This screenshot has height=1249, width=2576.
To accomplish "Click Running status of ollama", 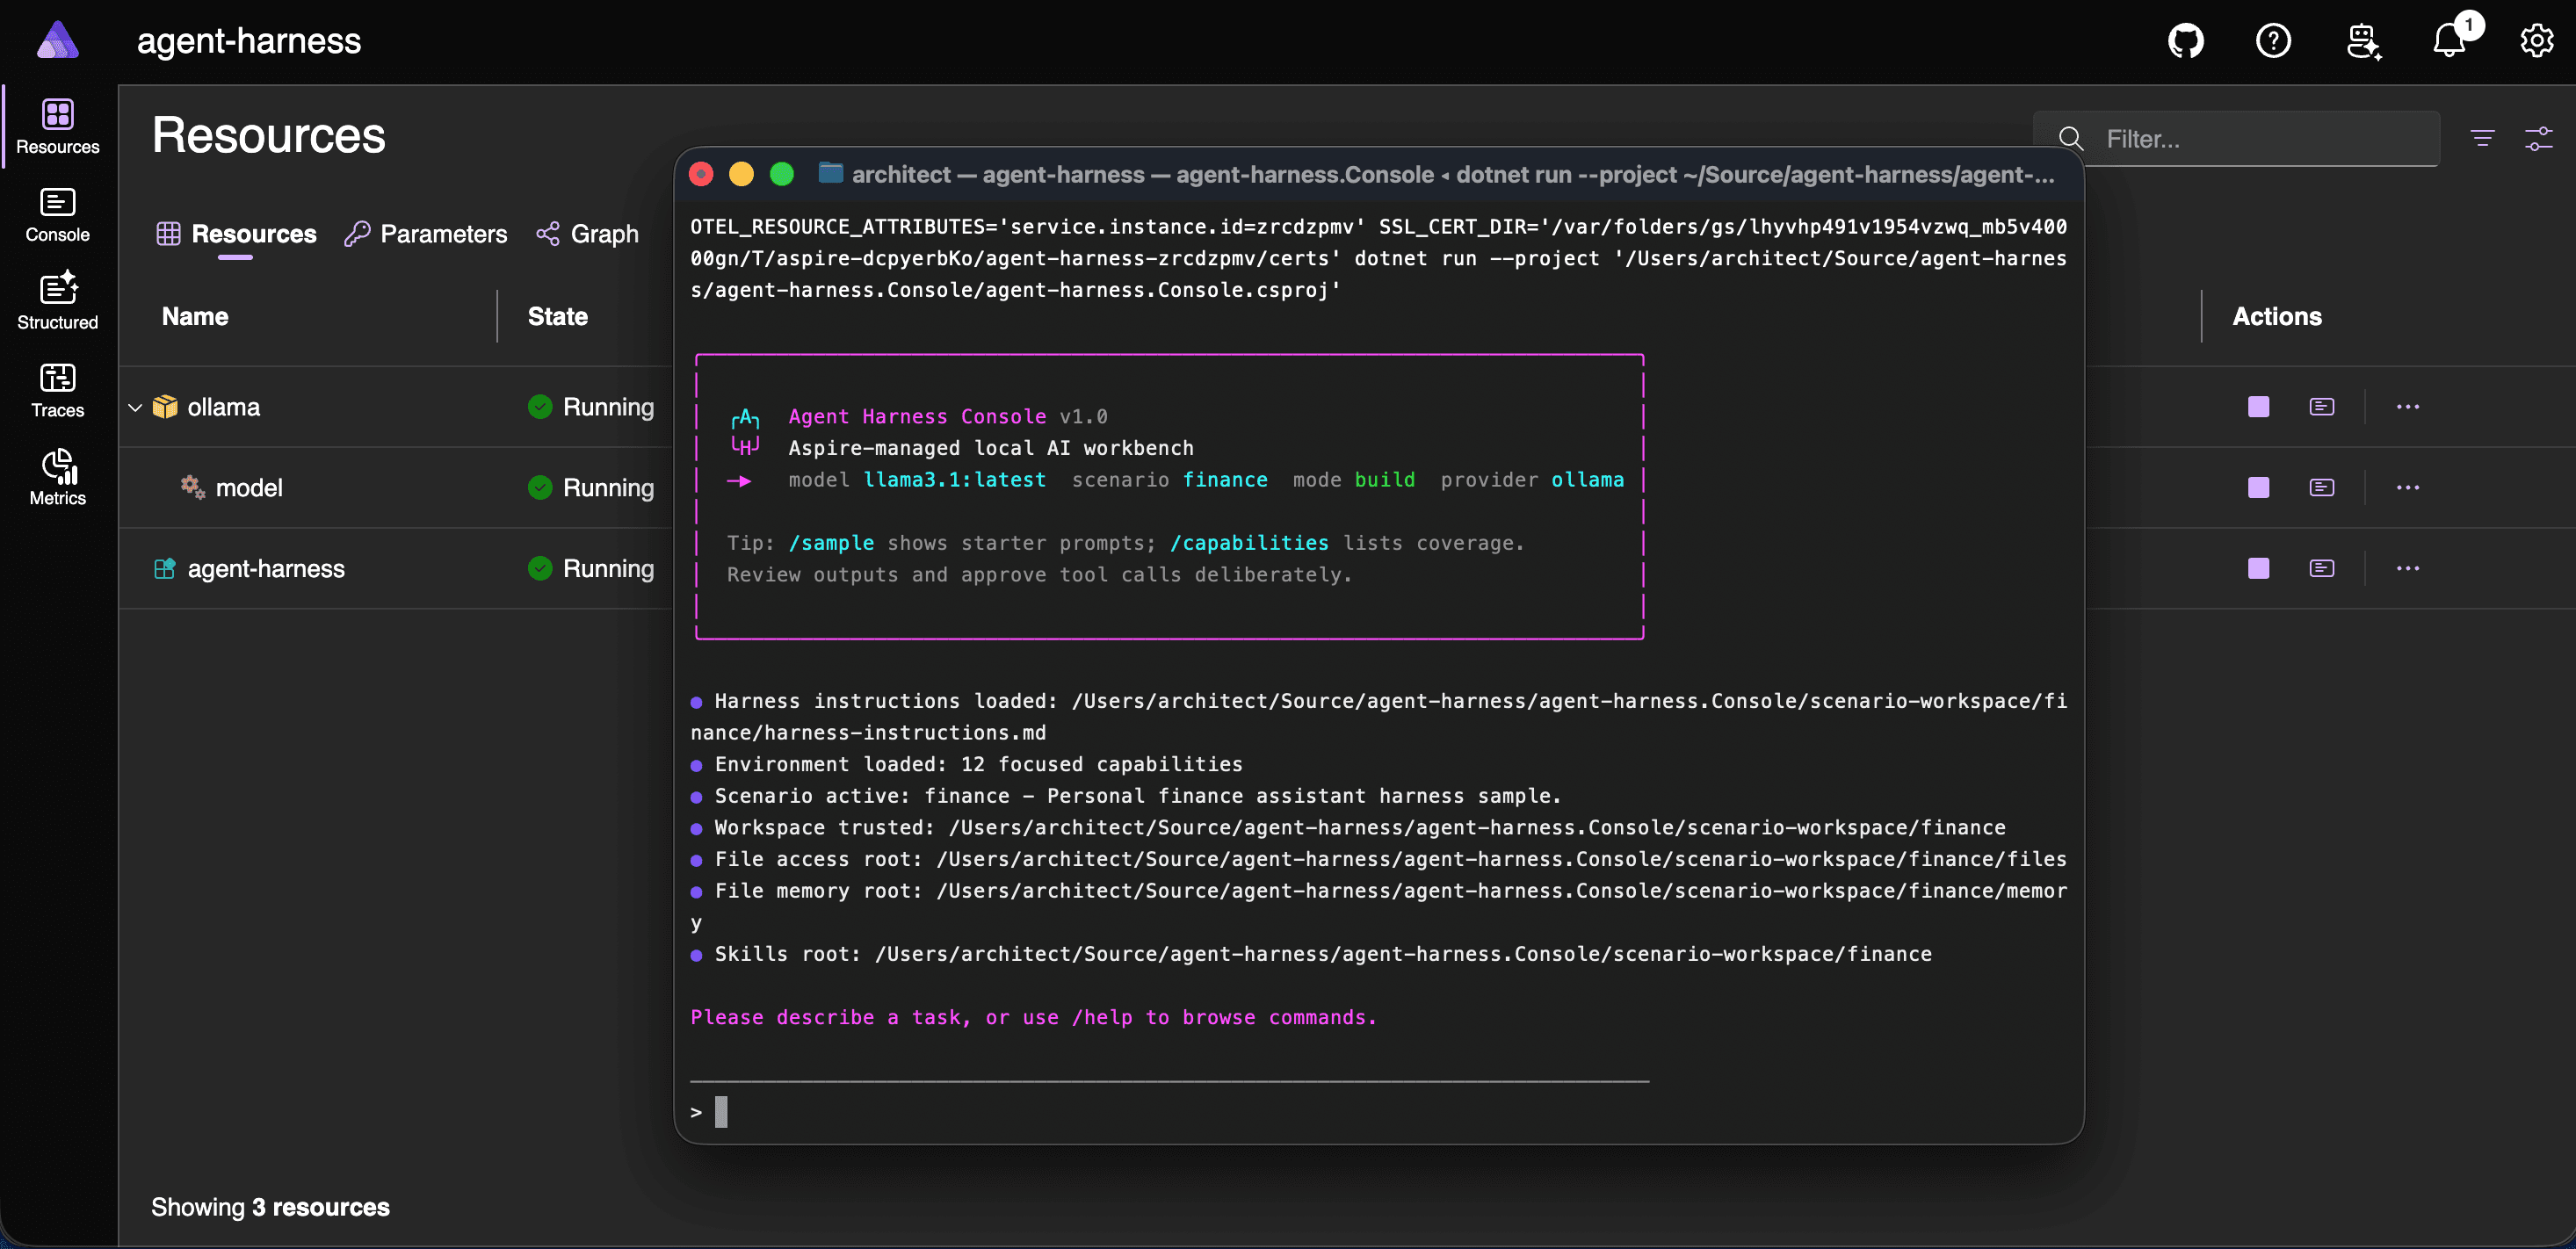I will (591, 407).
